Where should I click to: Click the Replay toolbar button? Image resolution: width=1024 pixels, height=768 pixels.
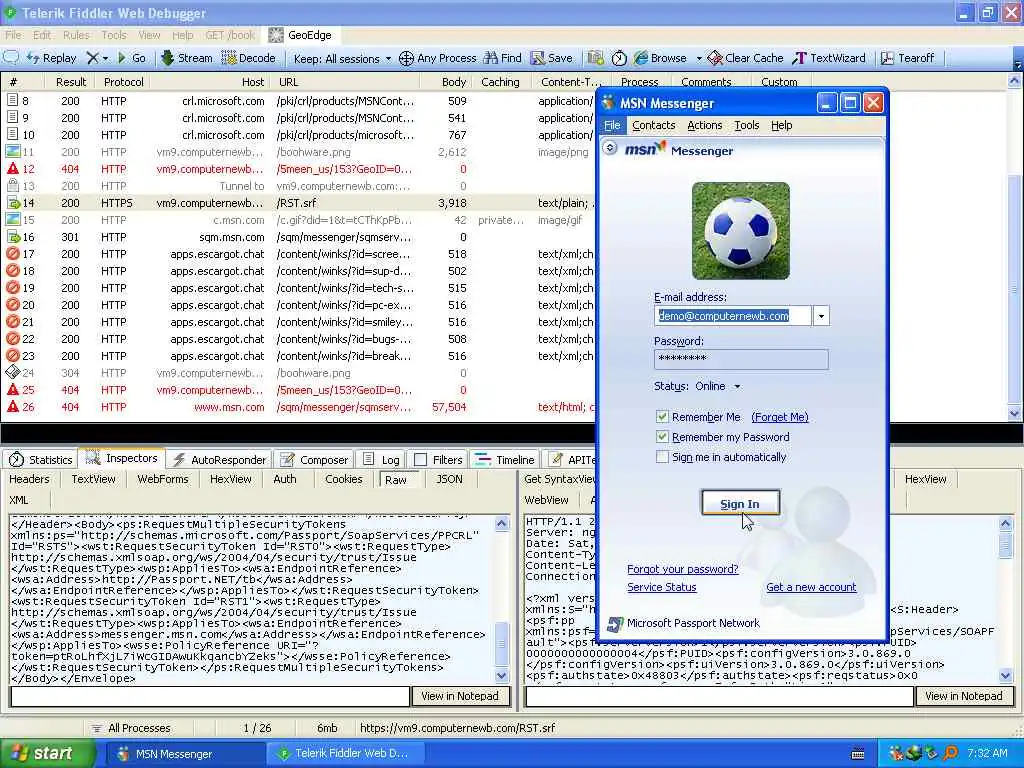click(52, 58)
